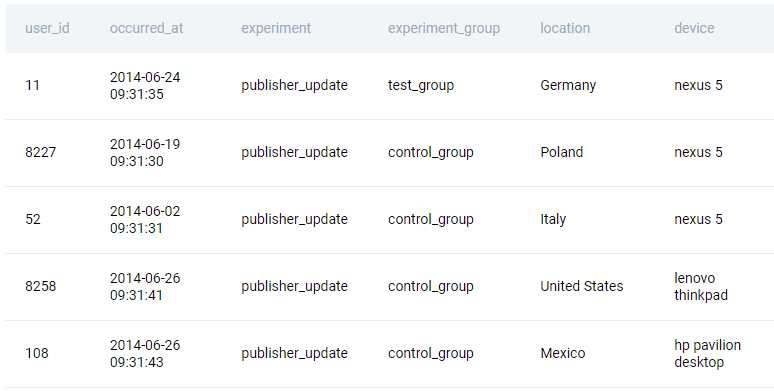Click the experiment column header
774x391 pixels.
[276, 28]
